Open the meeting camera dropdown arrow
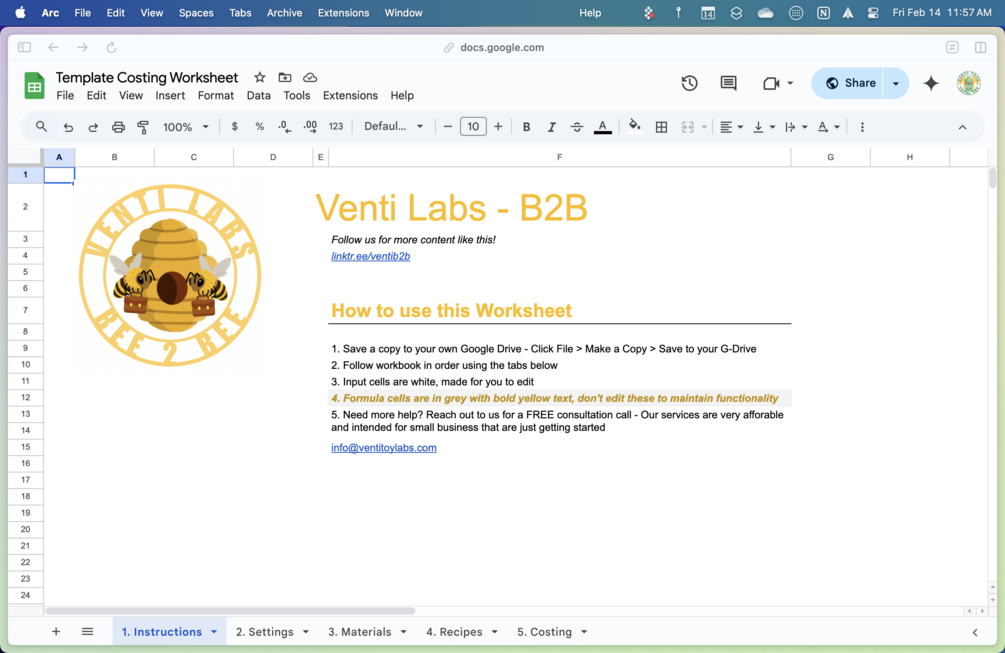This screenshot has width=1005, height=653. (790, 83)
